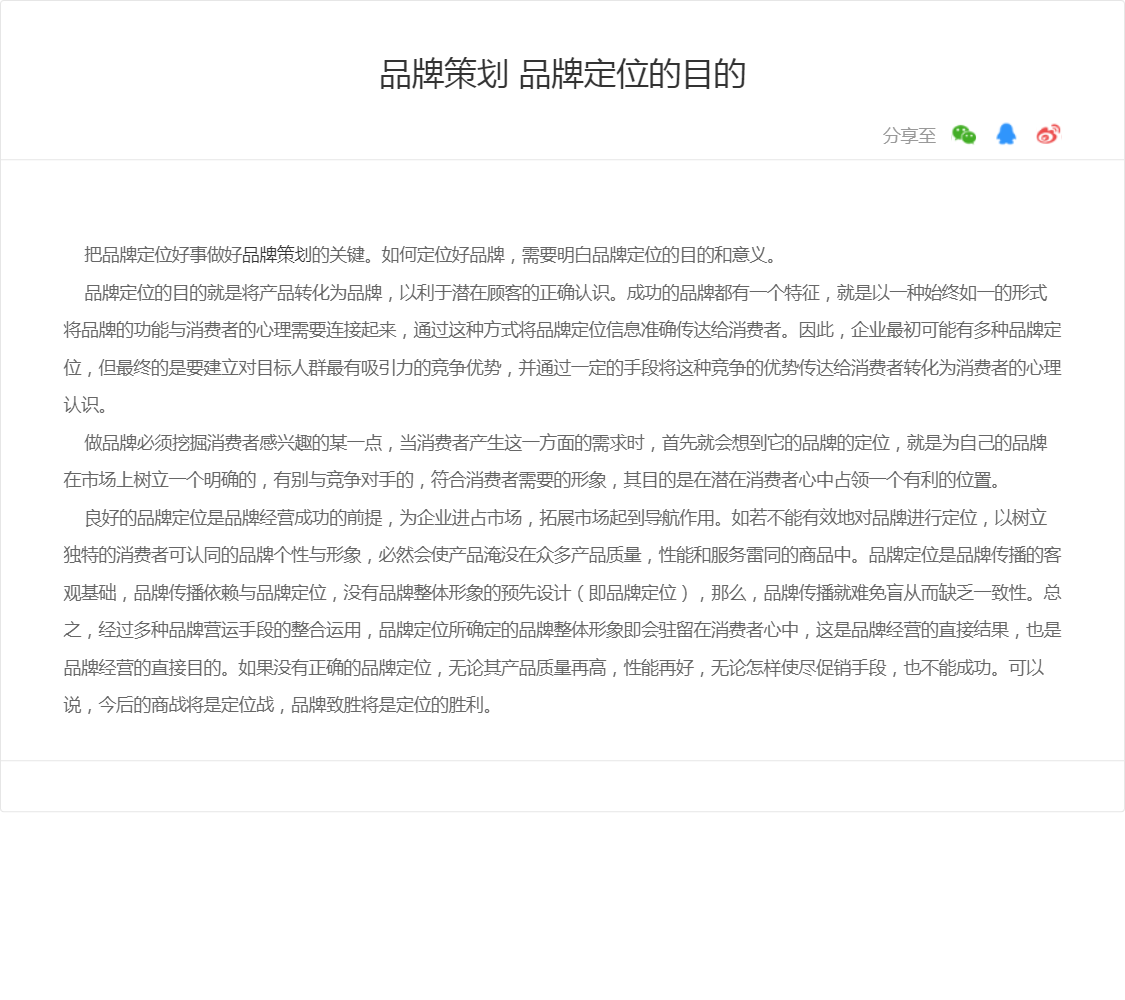The width and height of the screenshot is (1125, 1000).
Task: Click the line starting 独特的消费者可认同
Action: point(562,555)
